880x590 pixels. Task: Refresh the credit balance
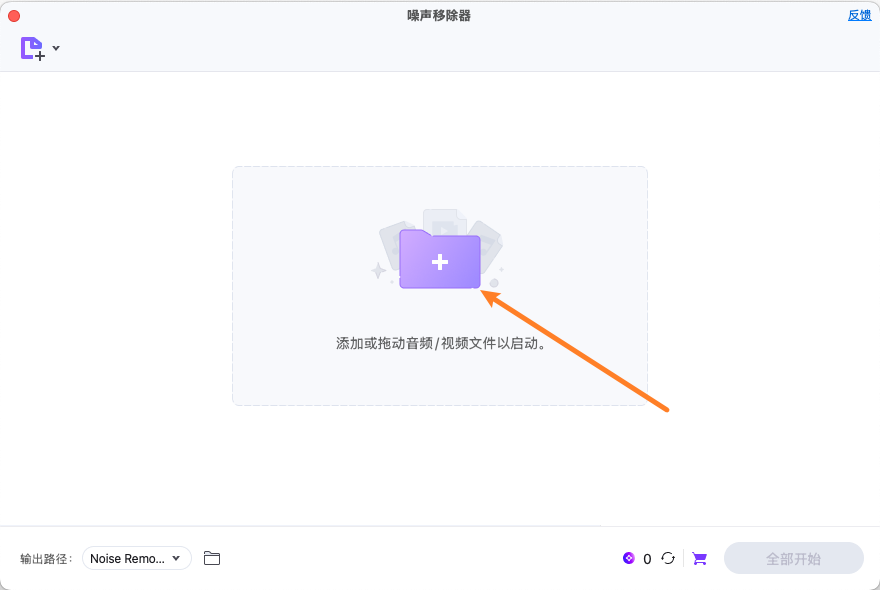[668, 558]
